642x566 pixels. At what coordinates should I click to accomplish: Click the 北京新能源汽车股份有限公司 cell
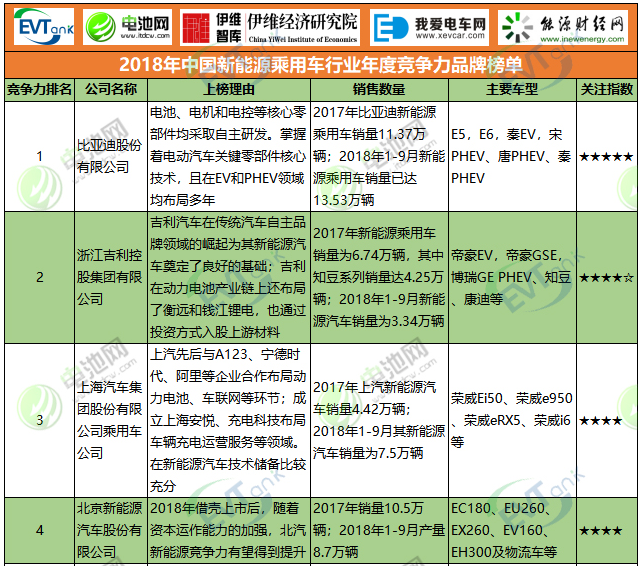click(110, 530)
